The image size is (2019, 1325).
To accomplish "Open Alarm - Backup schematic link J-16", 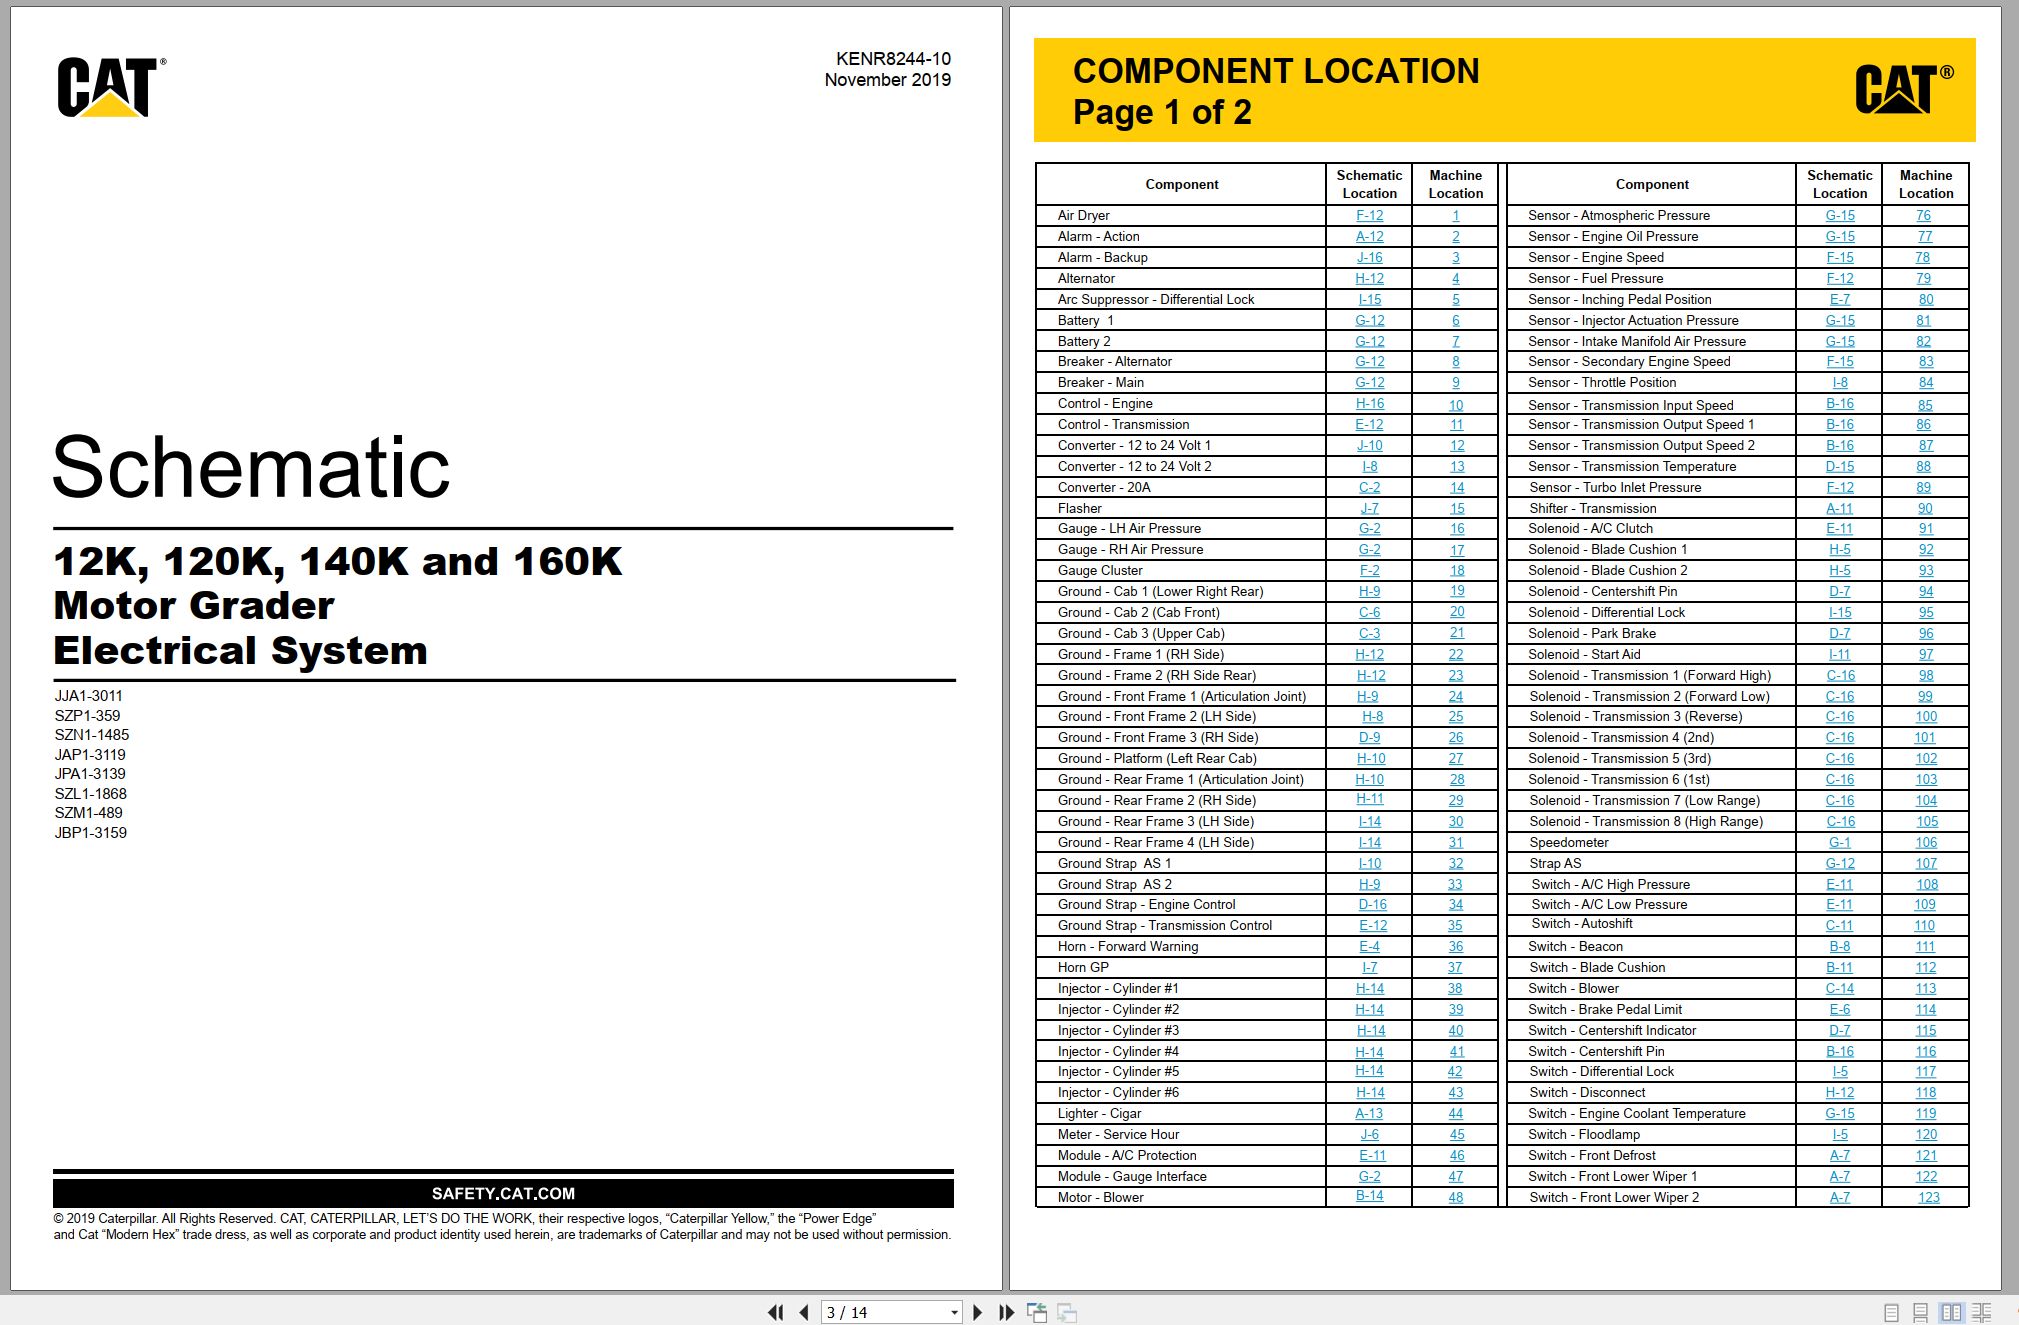I will [1369, 257].
